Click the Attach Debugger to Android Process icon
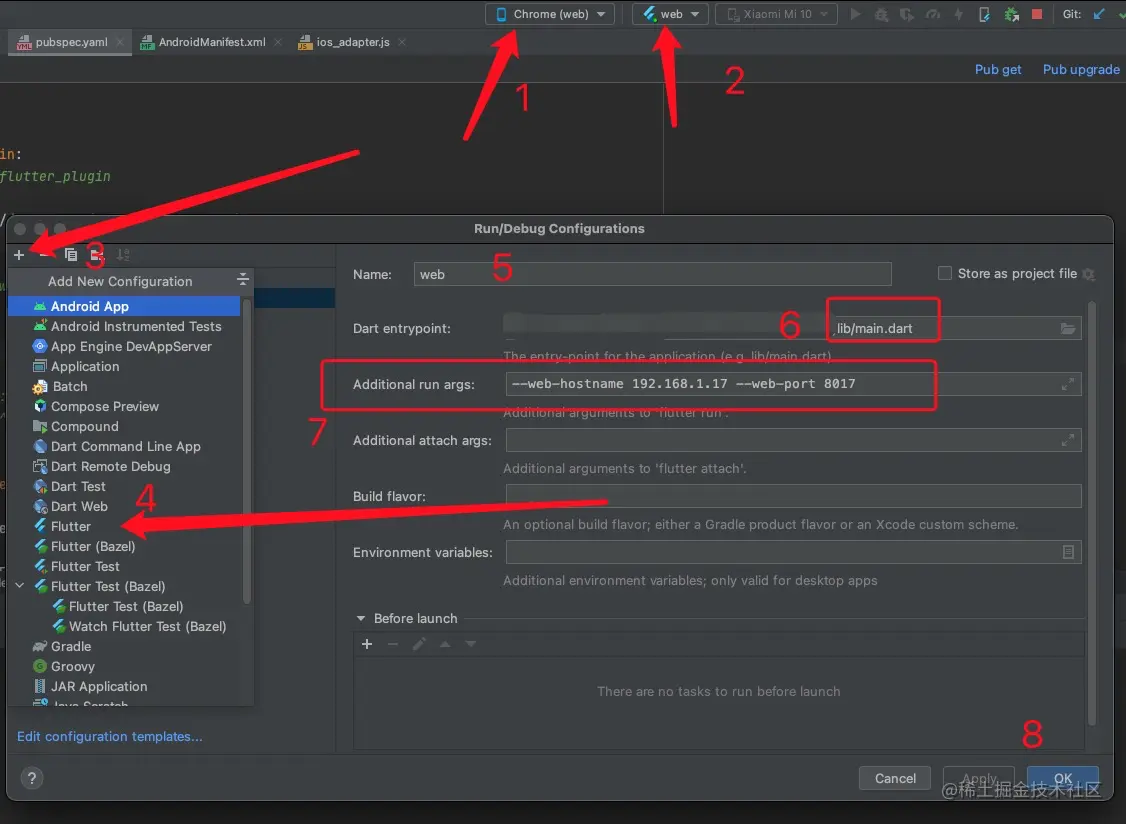The height and width of the screenshot is (824, 1126). coord(1011,14)
